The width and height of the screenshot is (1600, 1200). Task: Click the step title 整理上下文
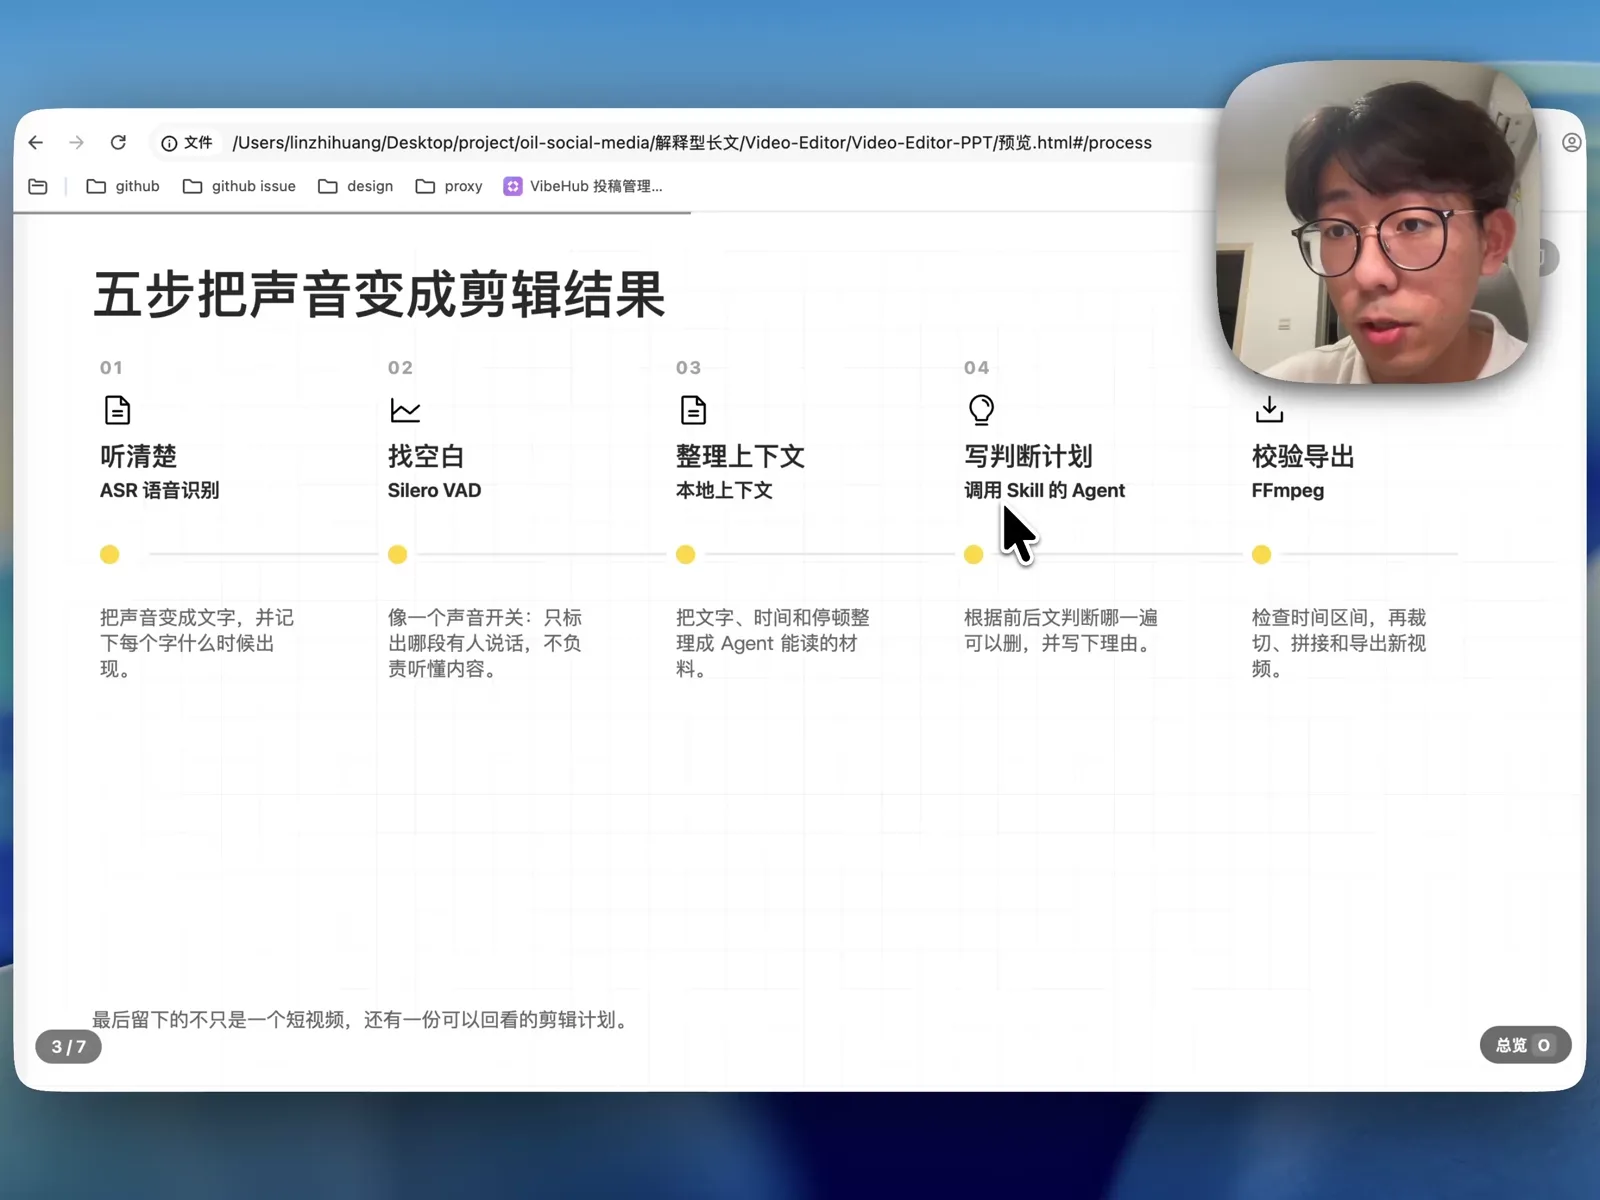click(740, 457)
